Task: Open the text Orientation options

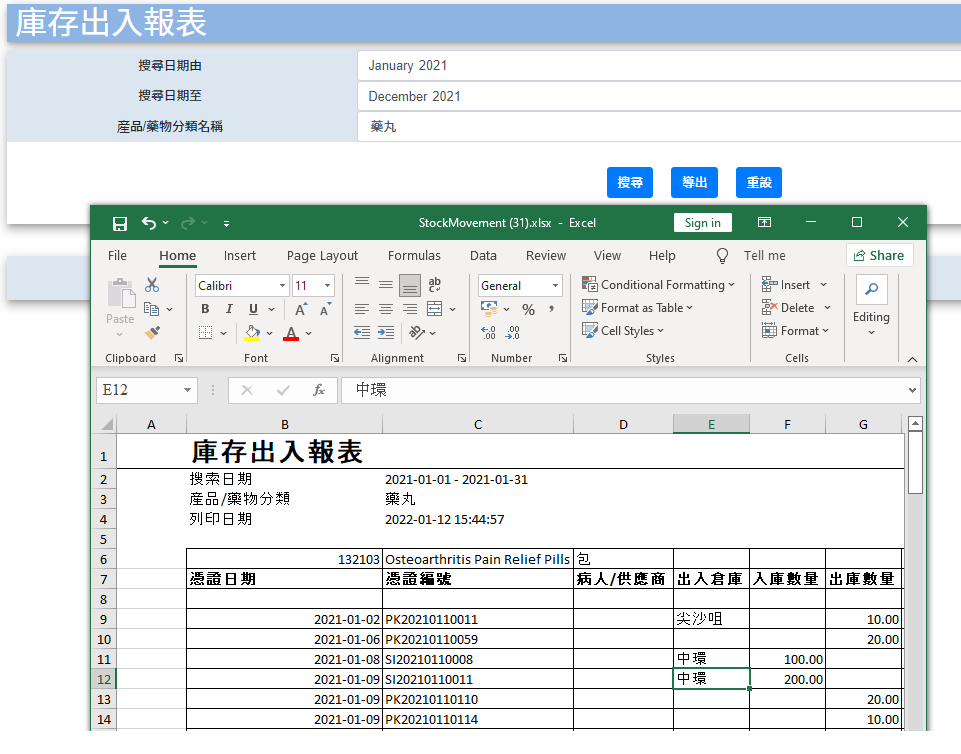Action: point(417,332)
